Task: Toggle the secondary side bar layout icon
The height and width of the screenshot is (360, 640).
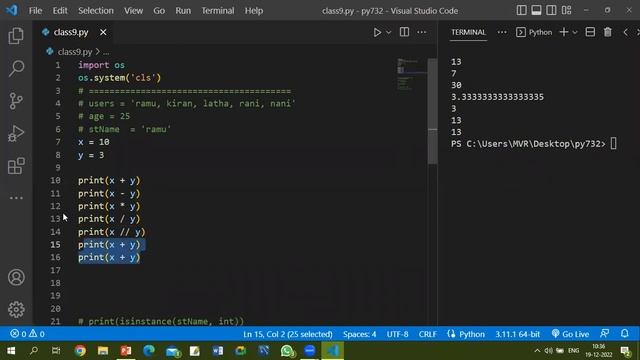Action: 551,11
